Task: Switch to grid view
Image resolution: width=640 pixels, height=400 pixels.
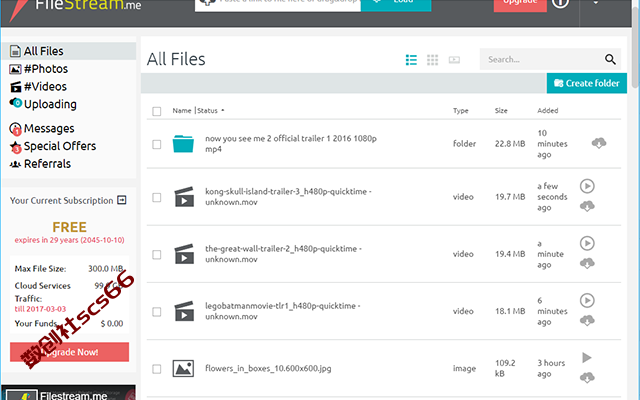Action: [x=432, y=60]
